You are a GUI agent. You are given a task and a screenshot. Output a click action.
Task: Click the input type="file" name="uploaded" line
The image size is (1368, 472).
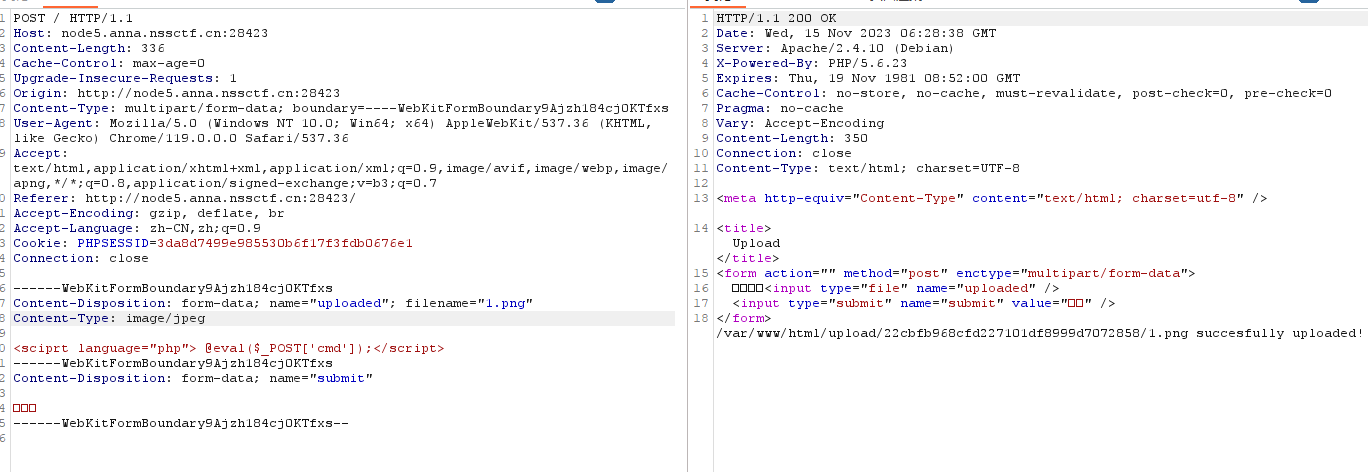(x=896, y=288)
